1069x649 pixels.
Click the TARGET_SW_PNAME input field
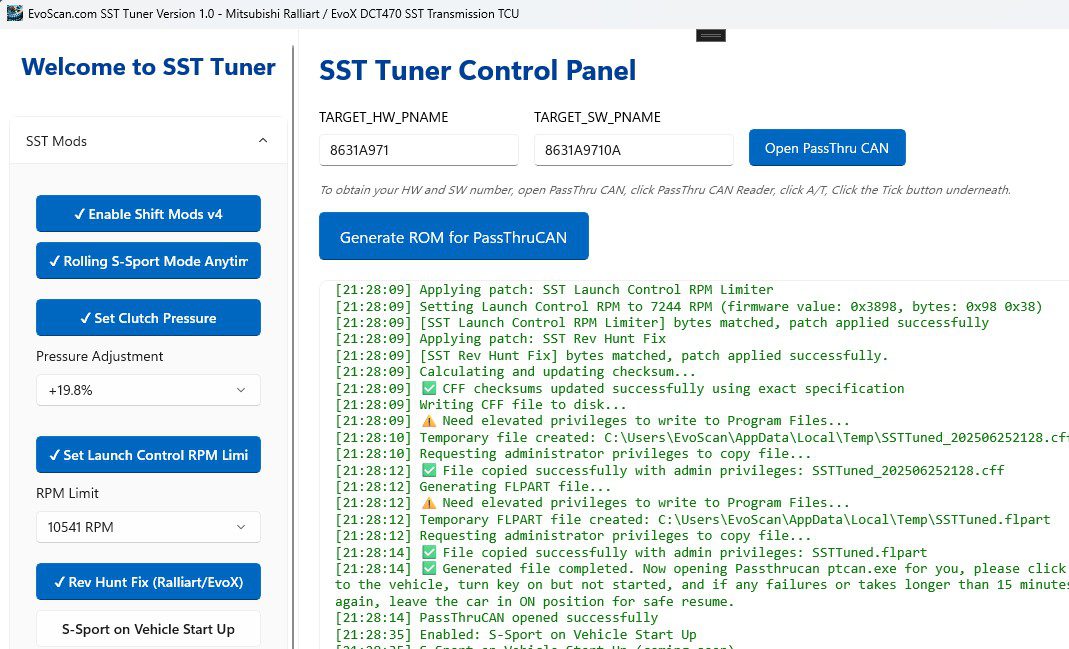pyautogui.click(x=633, y=150)
